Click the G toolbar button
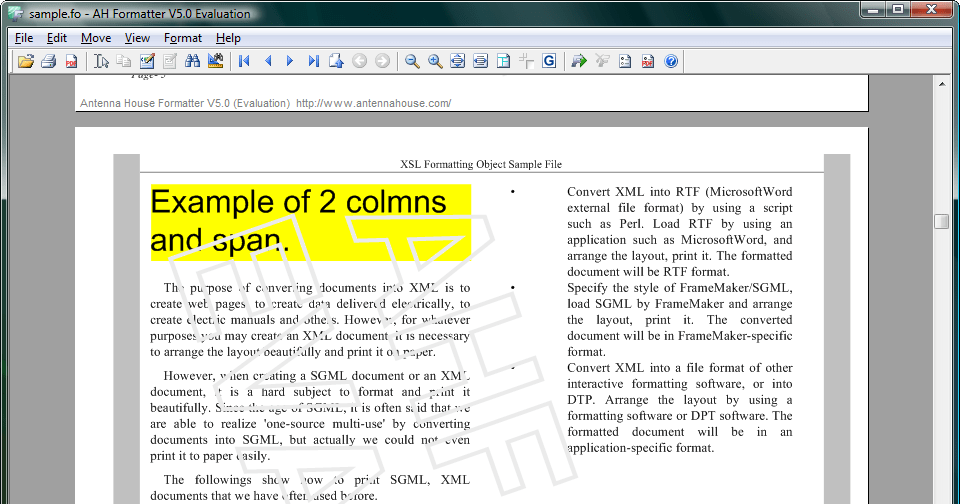 549,61
